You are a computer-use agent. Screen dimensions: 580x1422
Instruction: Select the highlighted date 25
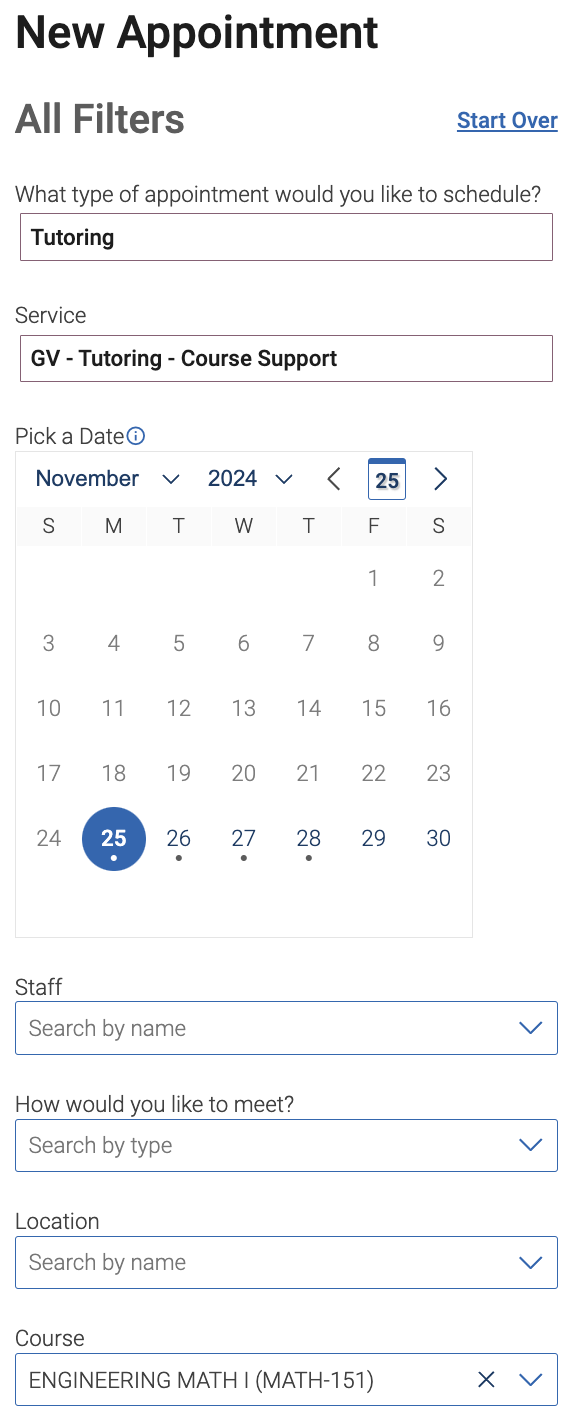(x=114, y=839)
